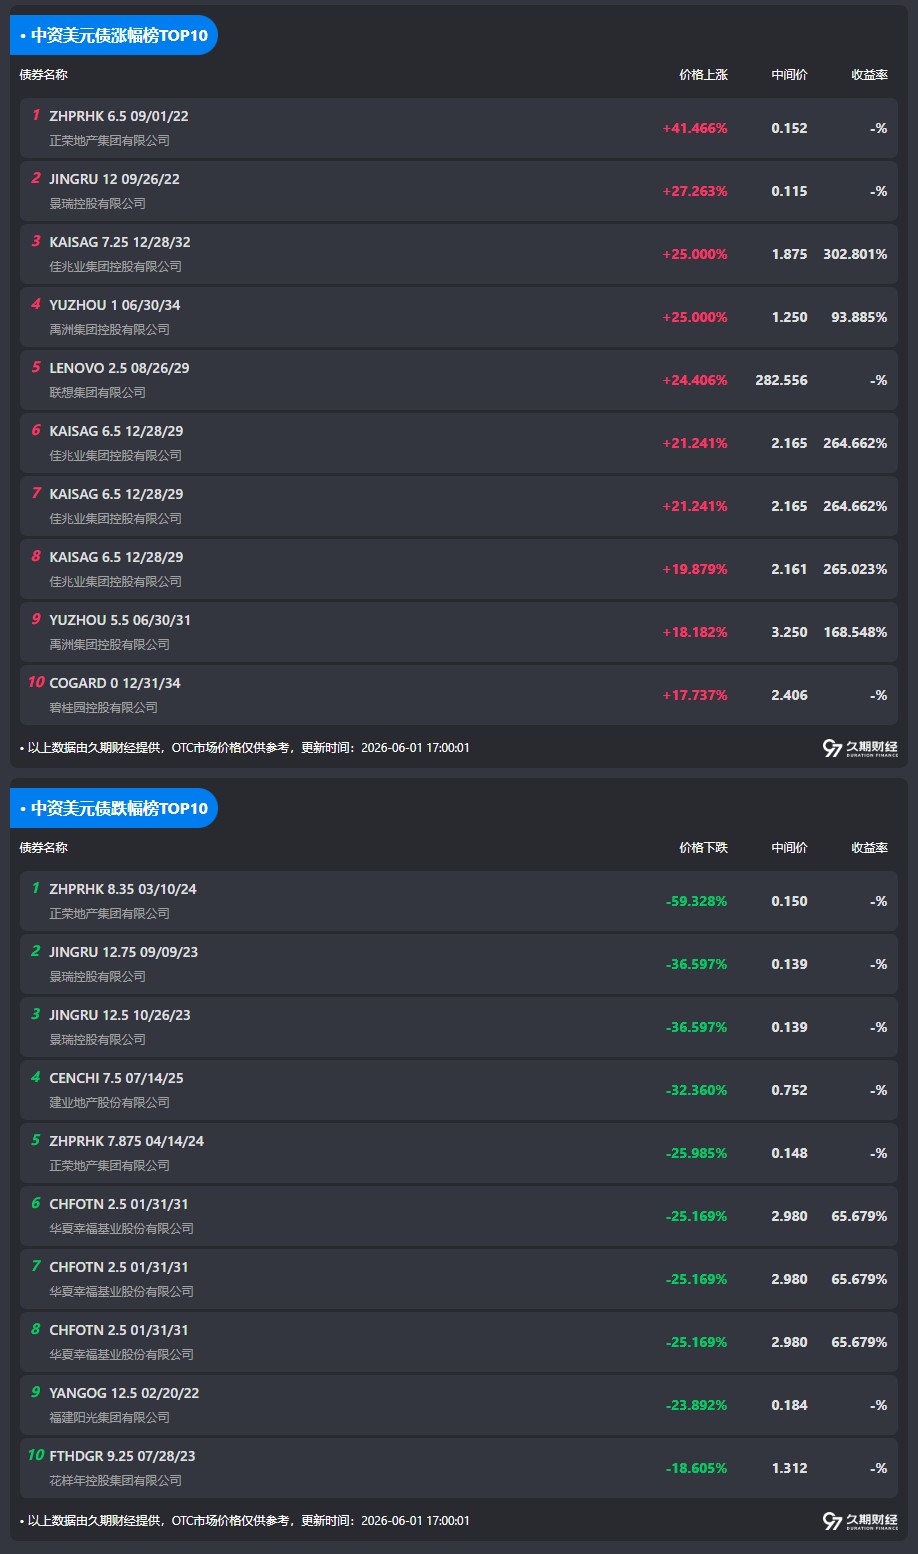918x1554 pixels.
Task: Click the 265.023% yield value
Action: (x=855, y=570)
